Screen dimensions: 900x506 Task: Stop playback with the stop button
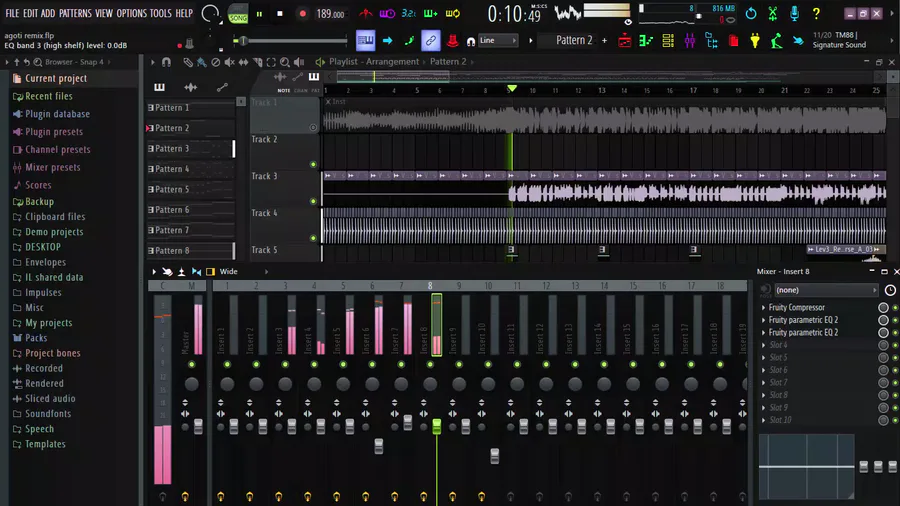tap(280, 14)
